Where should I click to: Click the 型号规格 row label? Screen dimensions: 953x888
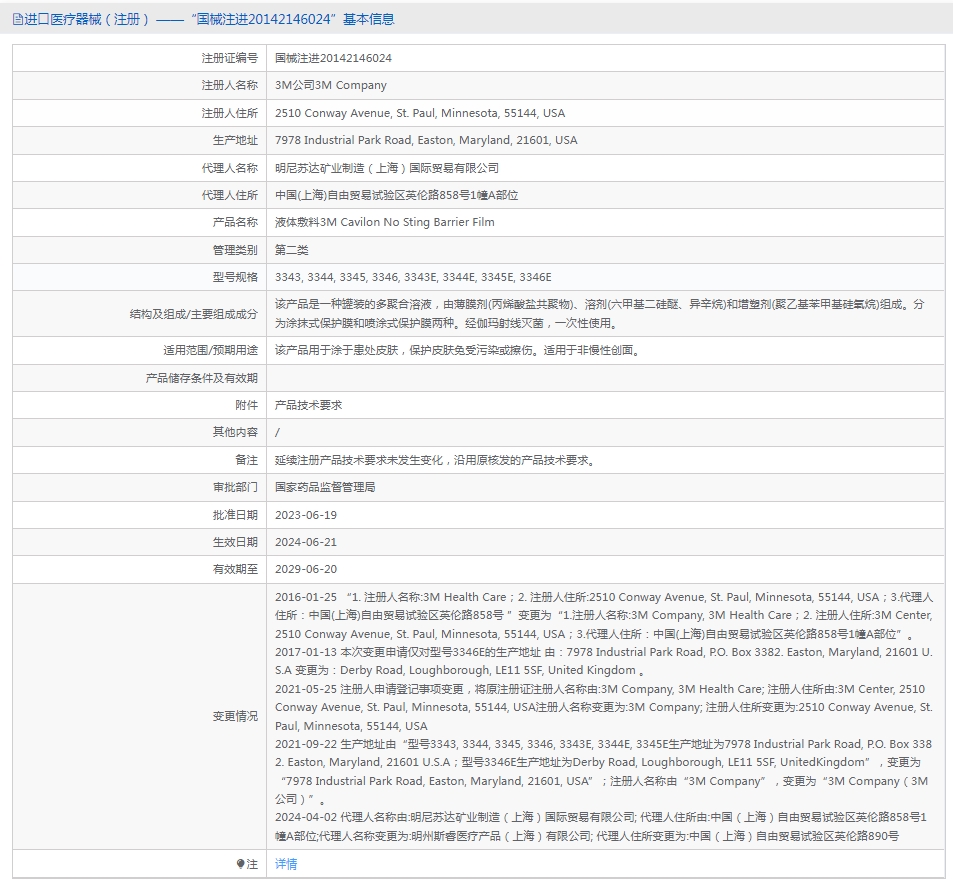pyautogui.click(x=235, y=277)
